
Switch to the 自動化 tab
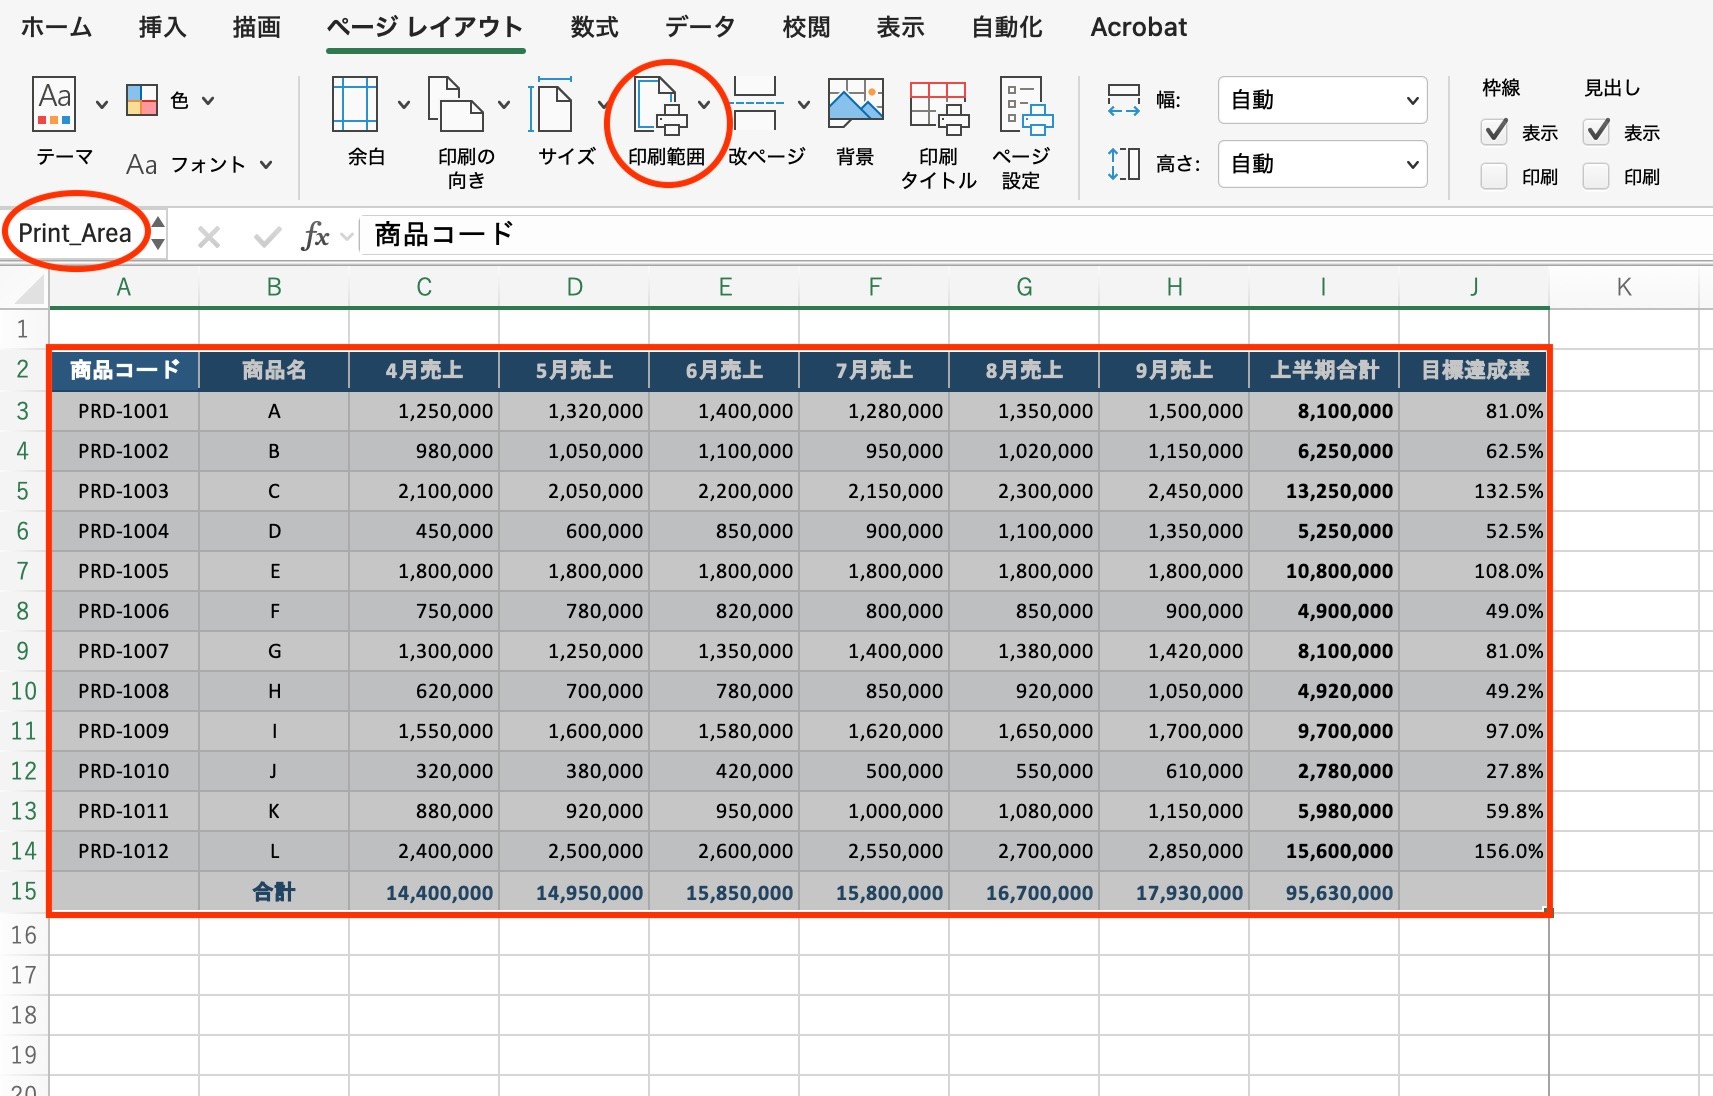(1007, 27)
